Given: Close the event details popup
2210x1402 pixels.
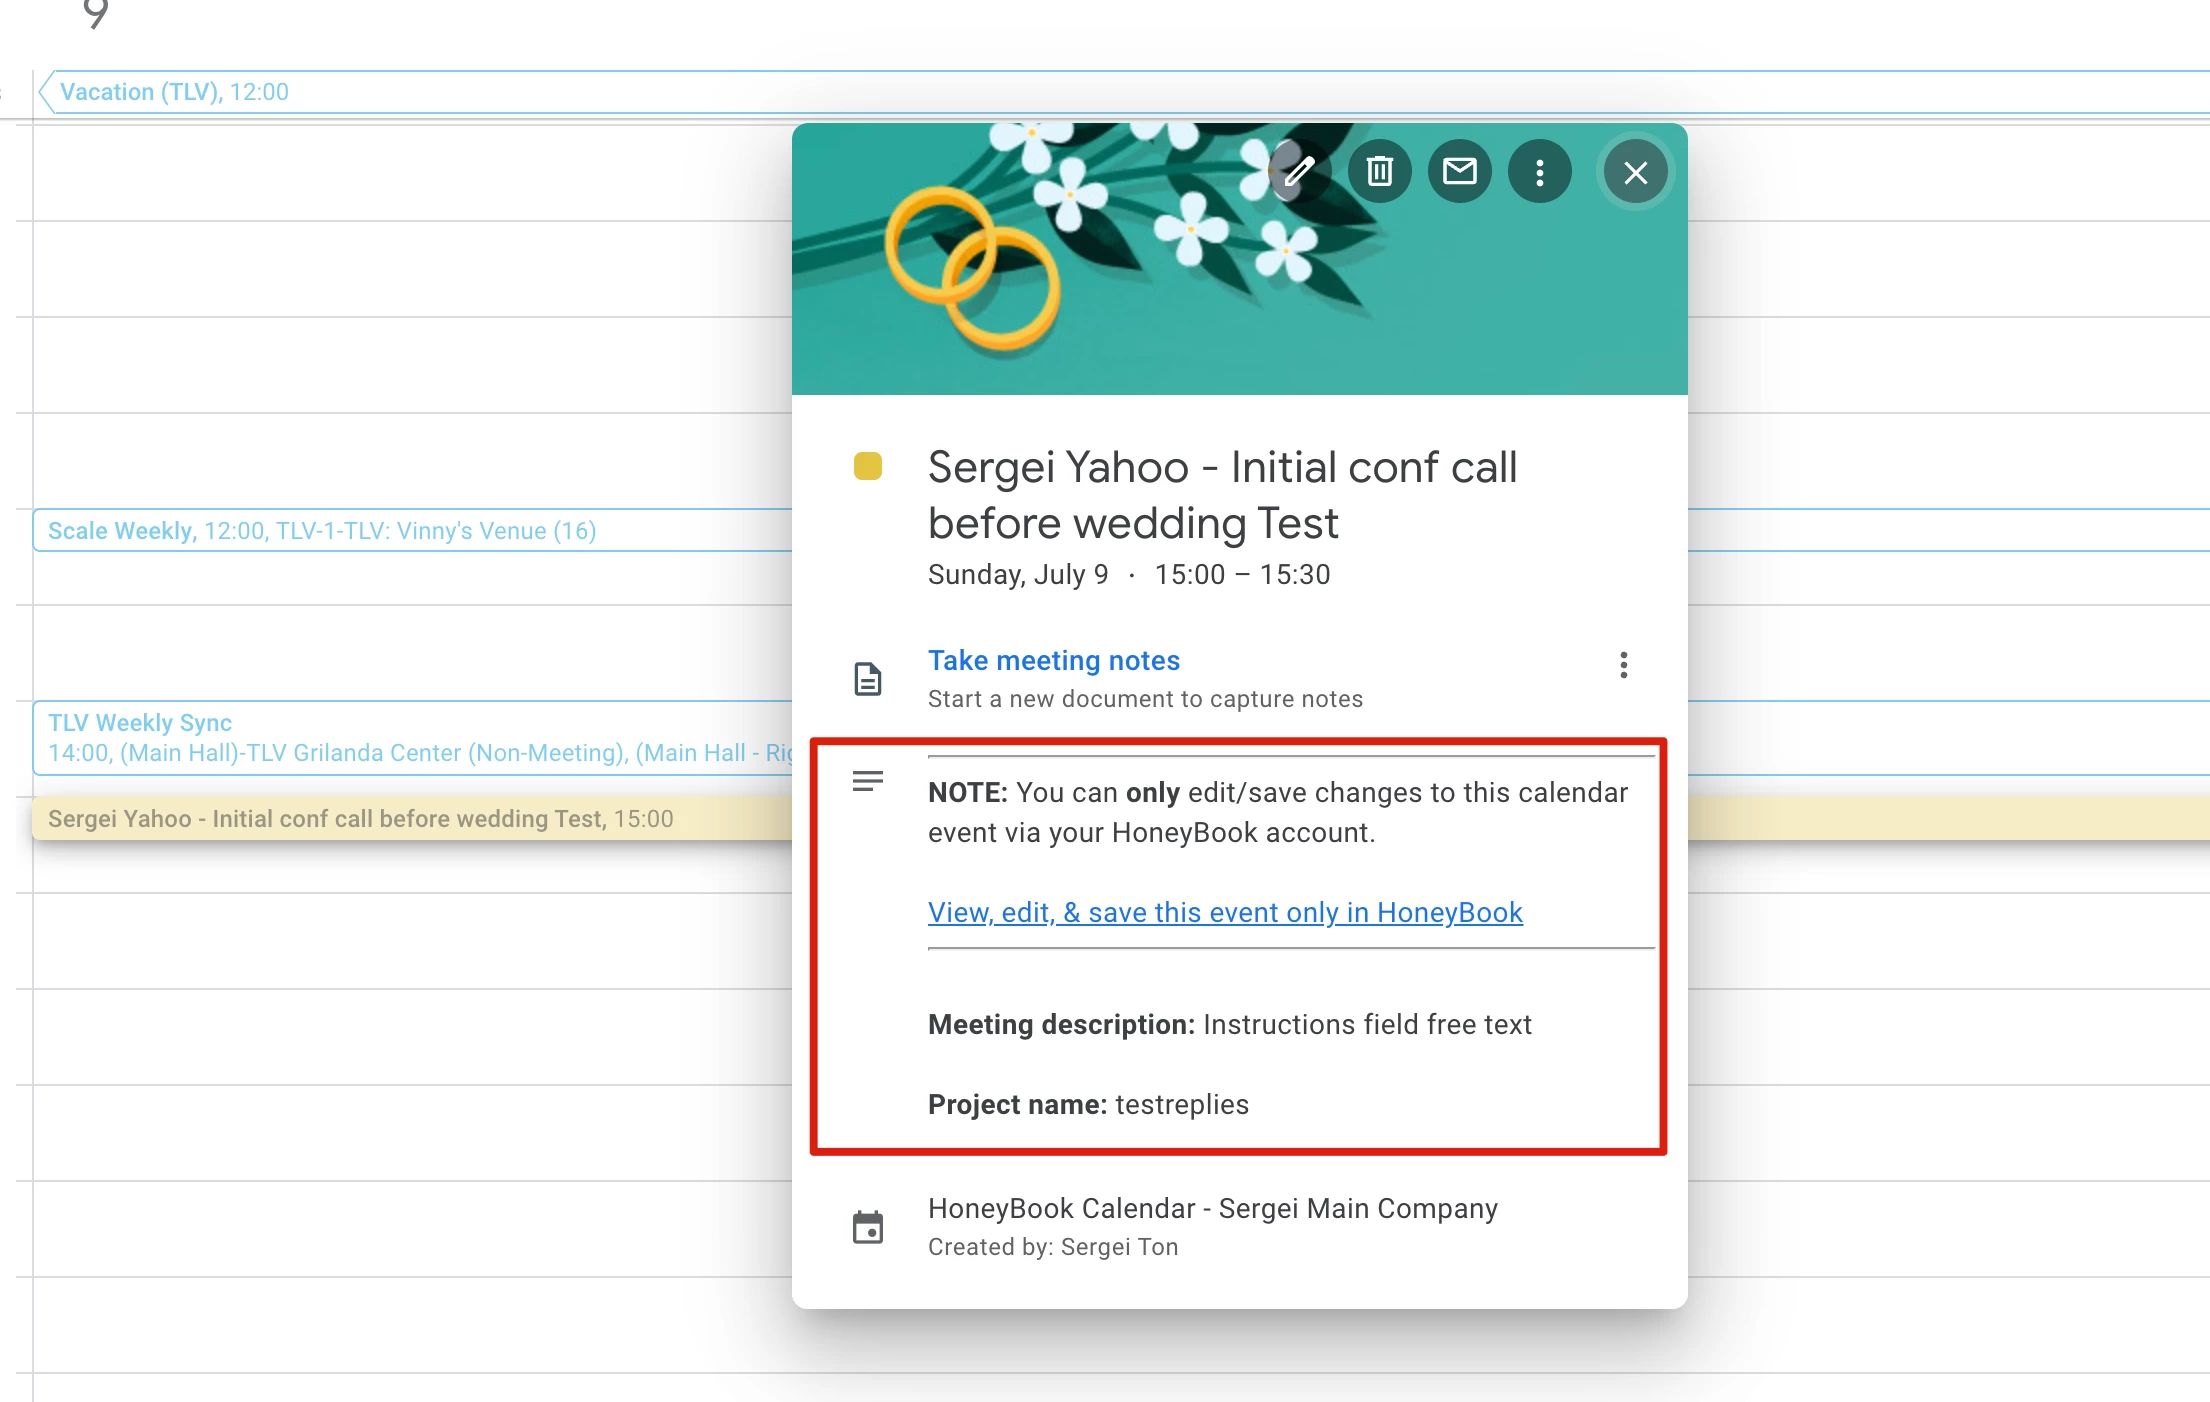Looking at the screenshot, I should pos(1635,173).
